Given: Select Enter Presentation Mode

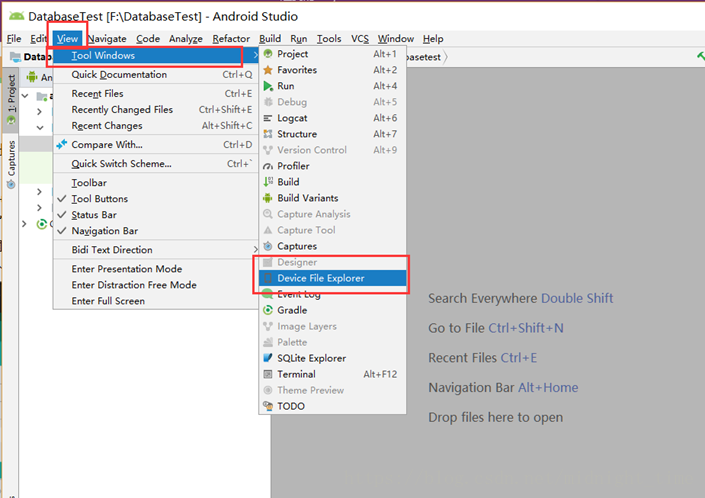Looking at the screenshot, I should coord(155,269).
